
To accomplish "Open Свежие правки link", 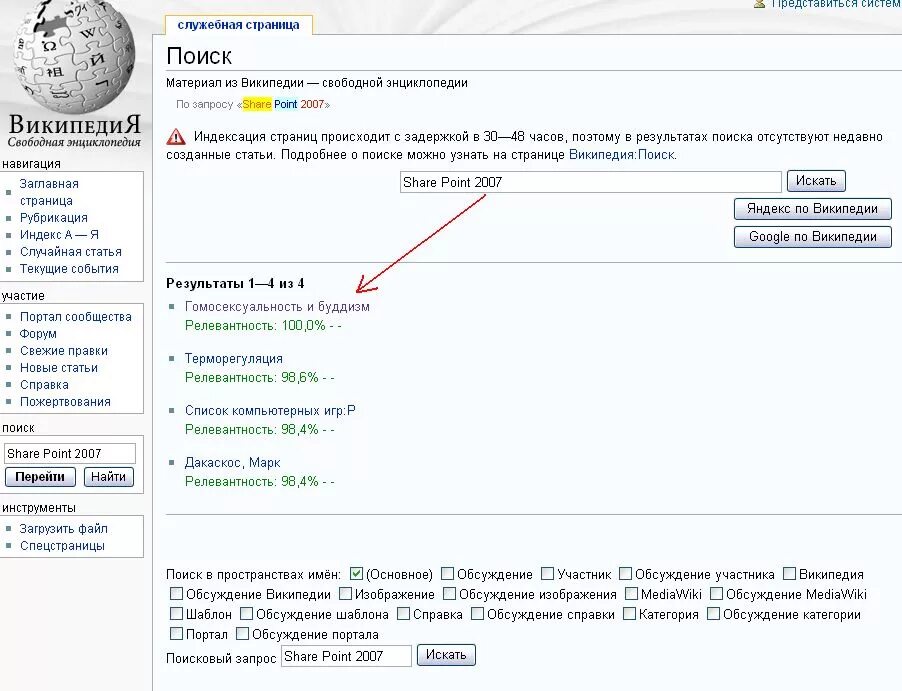I will pyautogui.click(x=64, y=351).
